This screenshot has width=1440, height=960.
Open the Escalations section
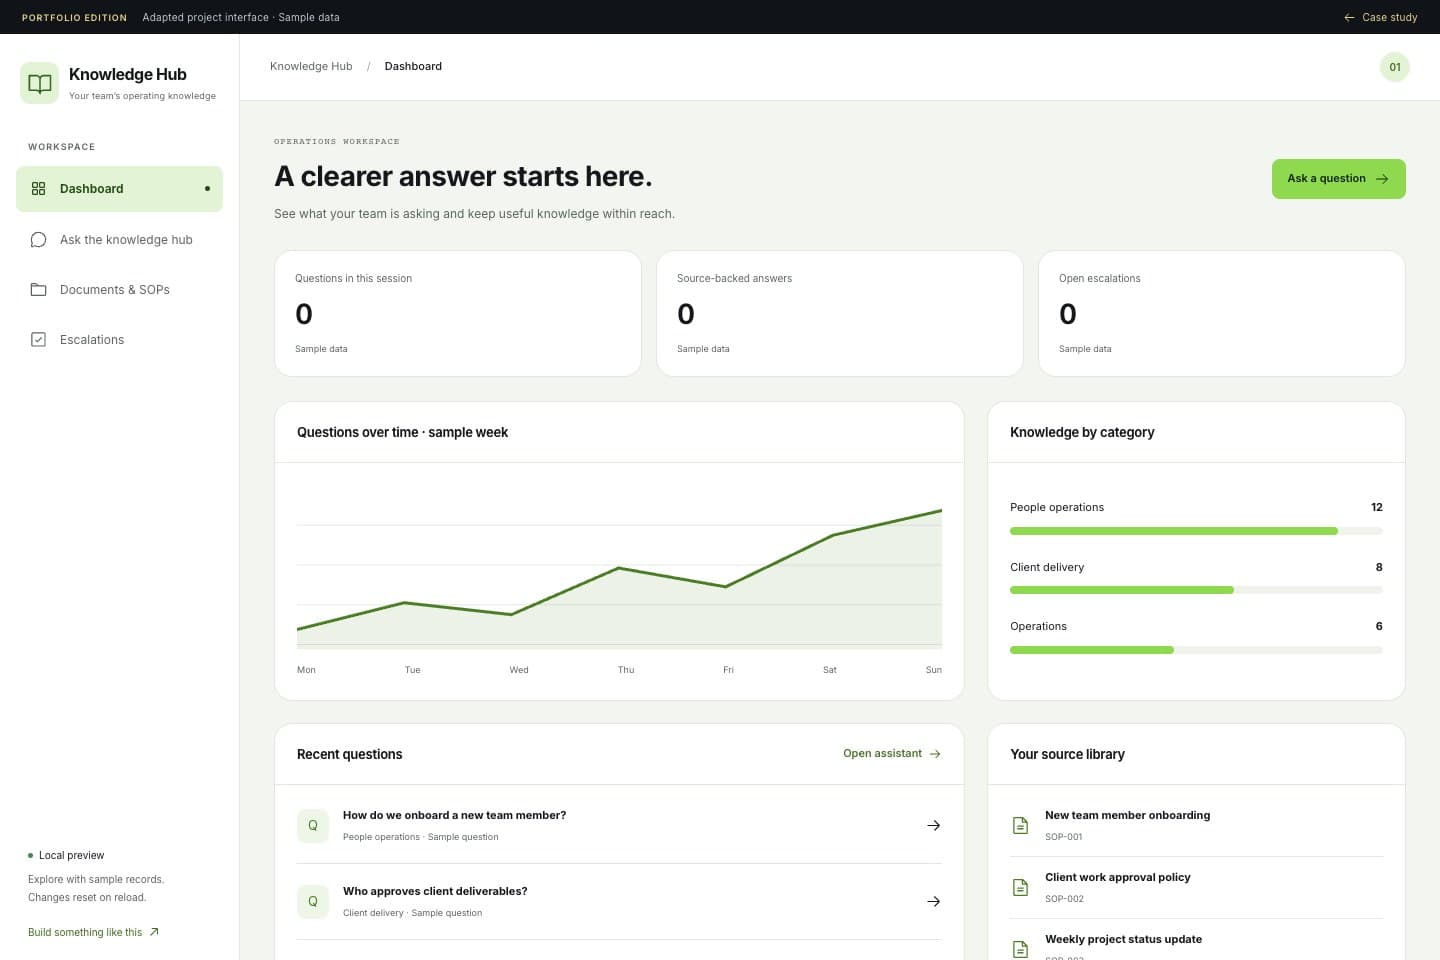click(119, 340)
